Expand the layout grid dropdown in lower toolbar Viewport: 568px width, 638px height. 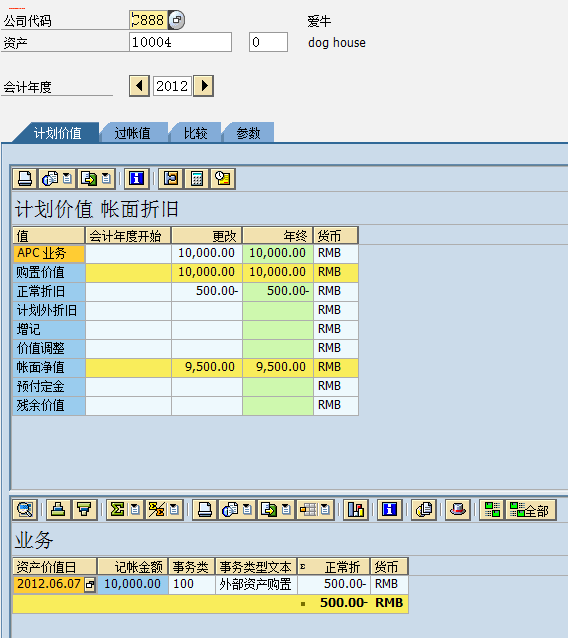[x=326, y=509]
